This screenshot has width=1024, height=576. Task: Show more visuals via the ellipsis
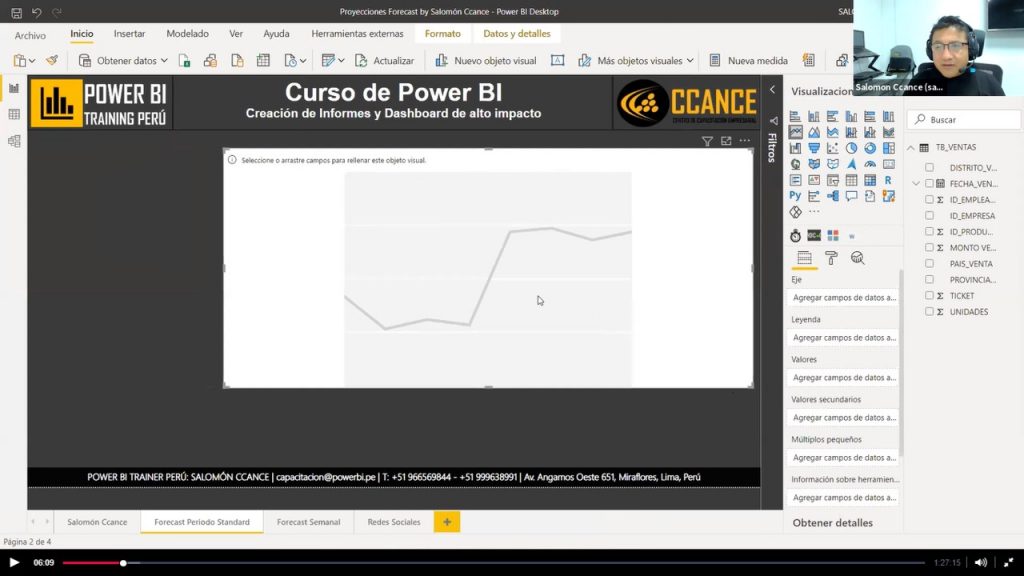click(814, 212)
